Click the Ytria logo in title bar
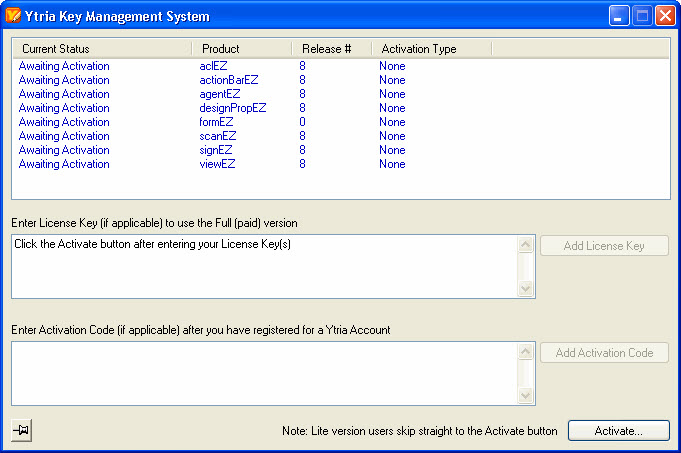Viewport: 681px width, 453px height. point(14,16)
